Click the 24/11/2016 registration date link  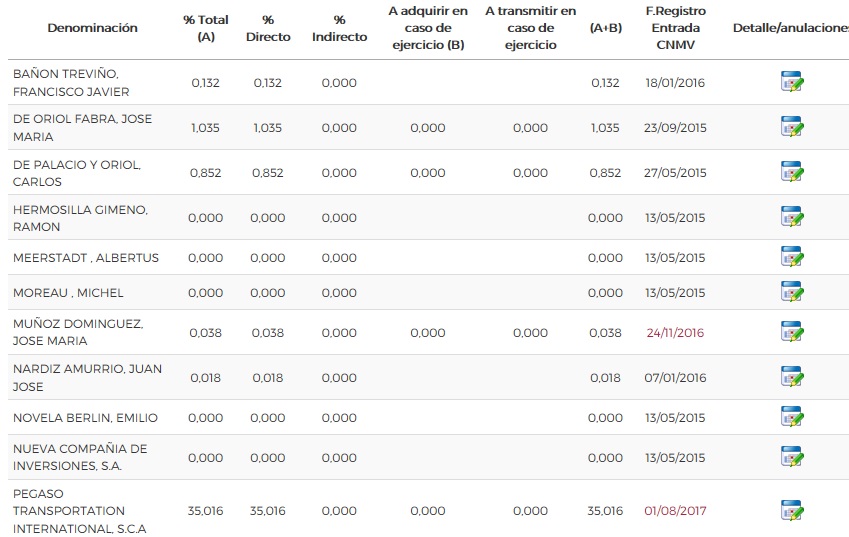675,333
